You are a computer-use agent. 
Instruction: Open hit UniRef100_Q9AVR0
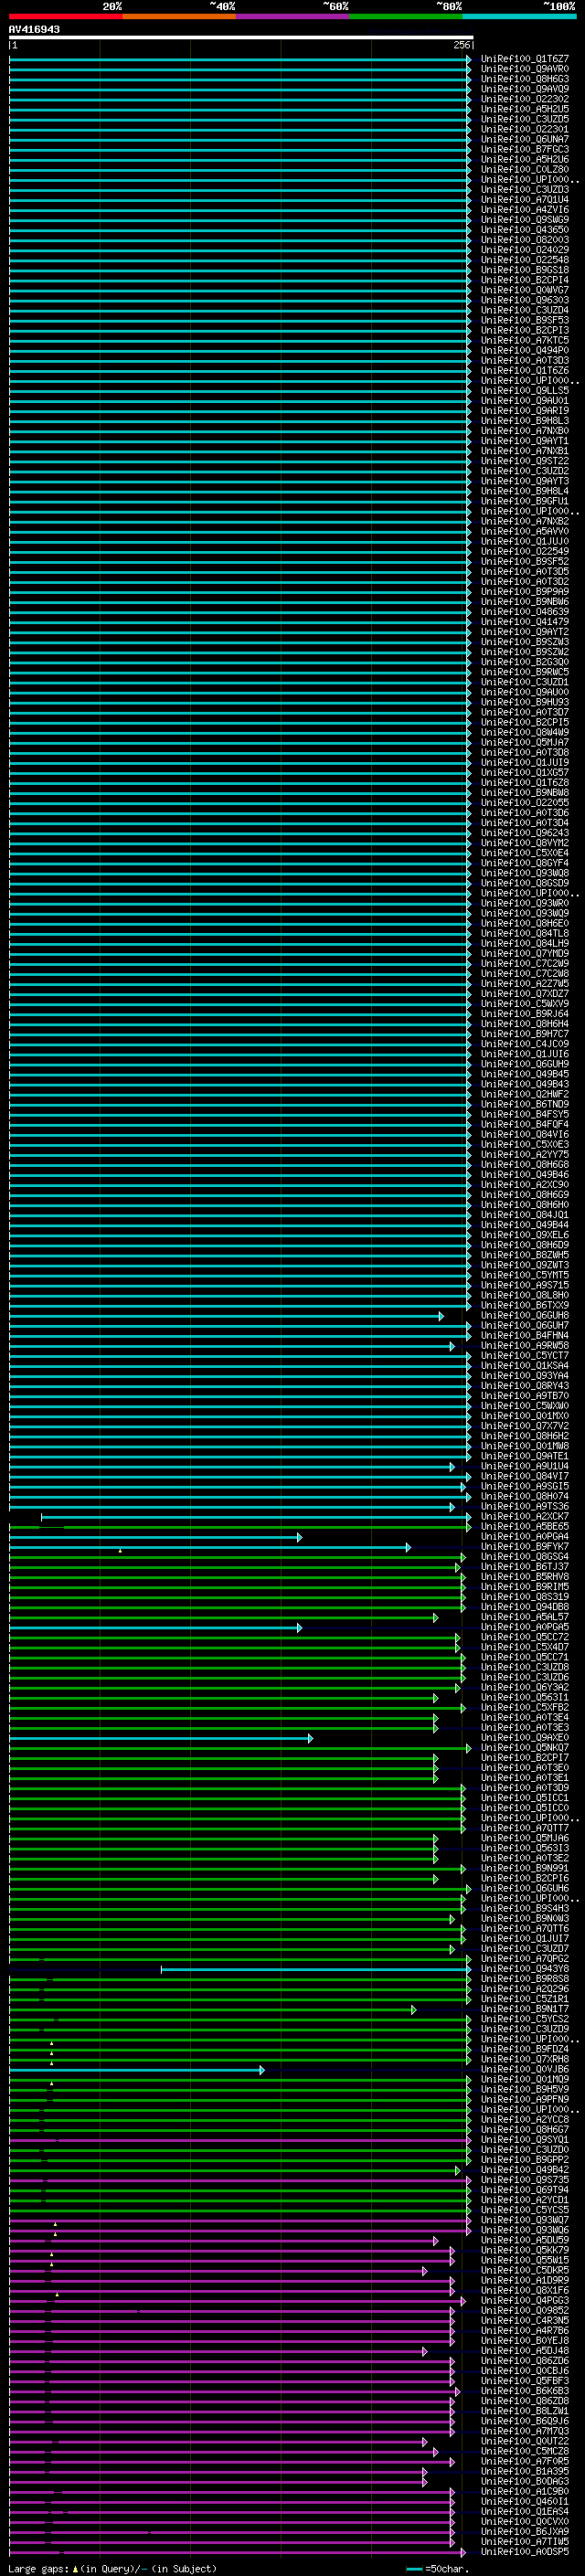point(525,69)
